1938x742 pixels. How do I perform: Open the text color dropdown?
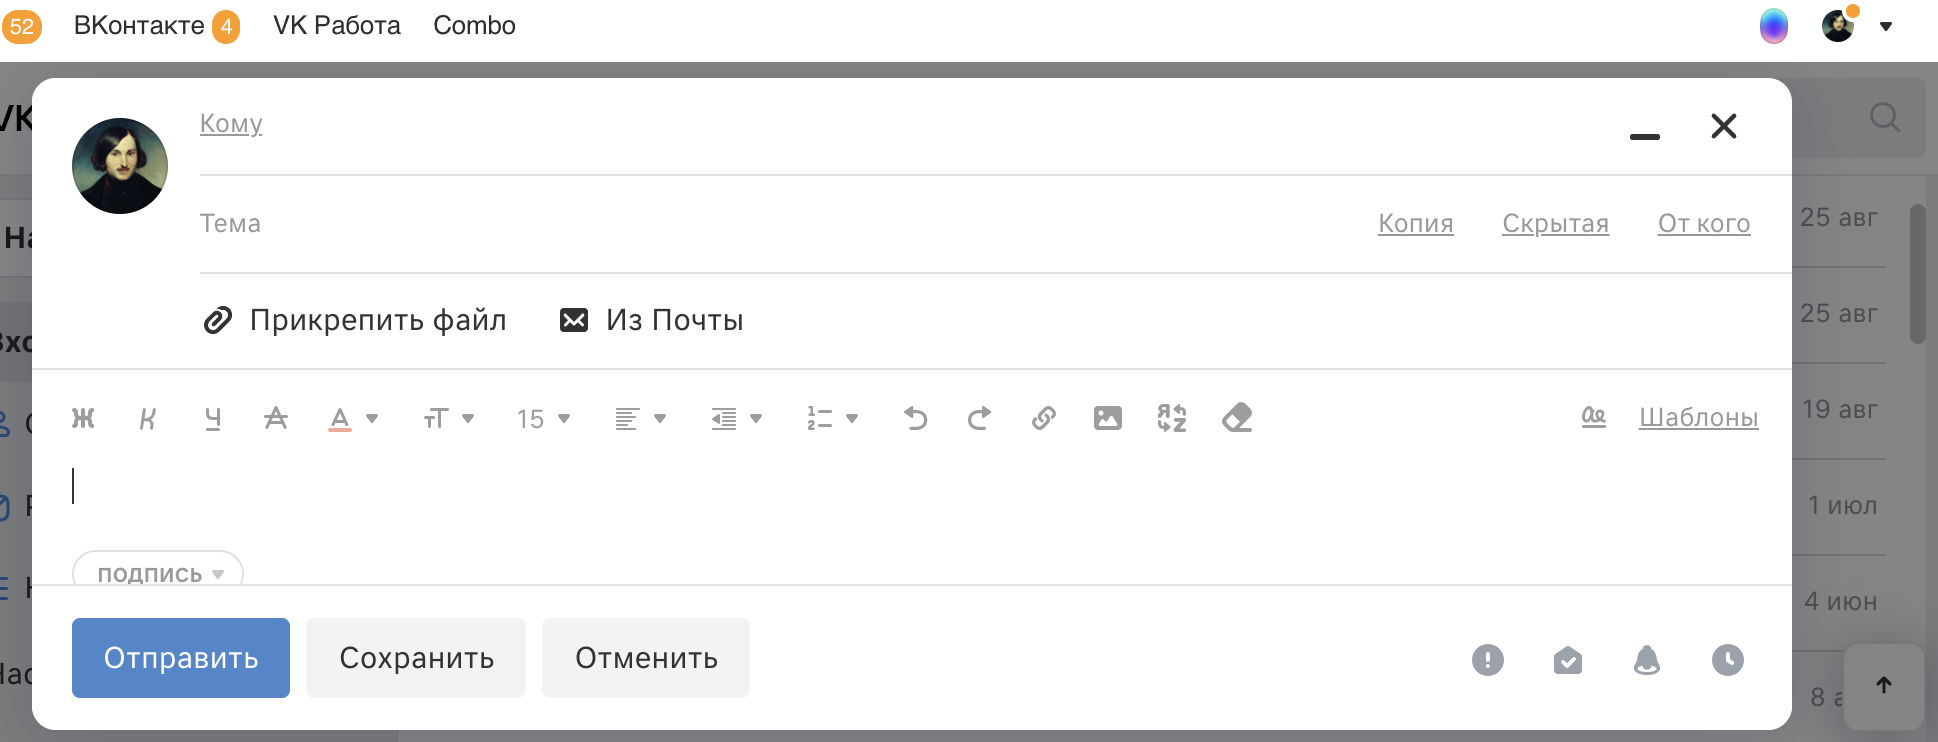(353, 418)
